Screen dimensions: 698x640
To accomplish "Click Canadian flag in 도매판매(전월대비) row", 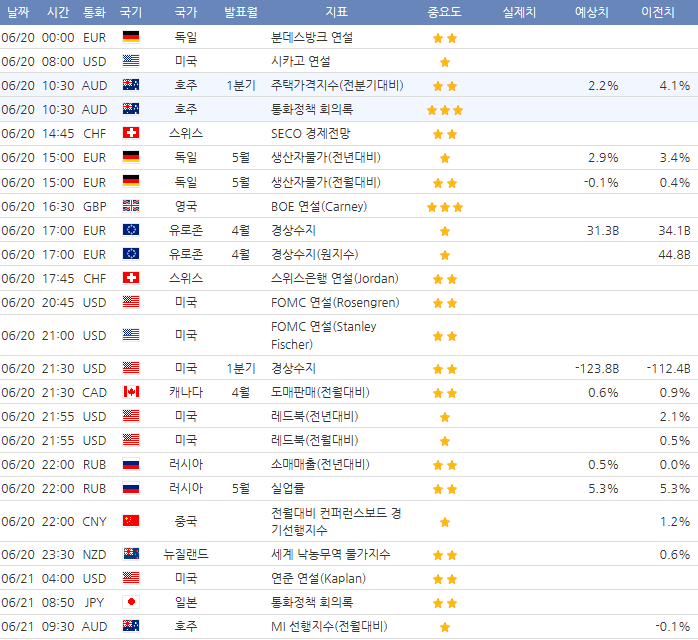I will coord(131,392).
